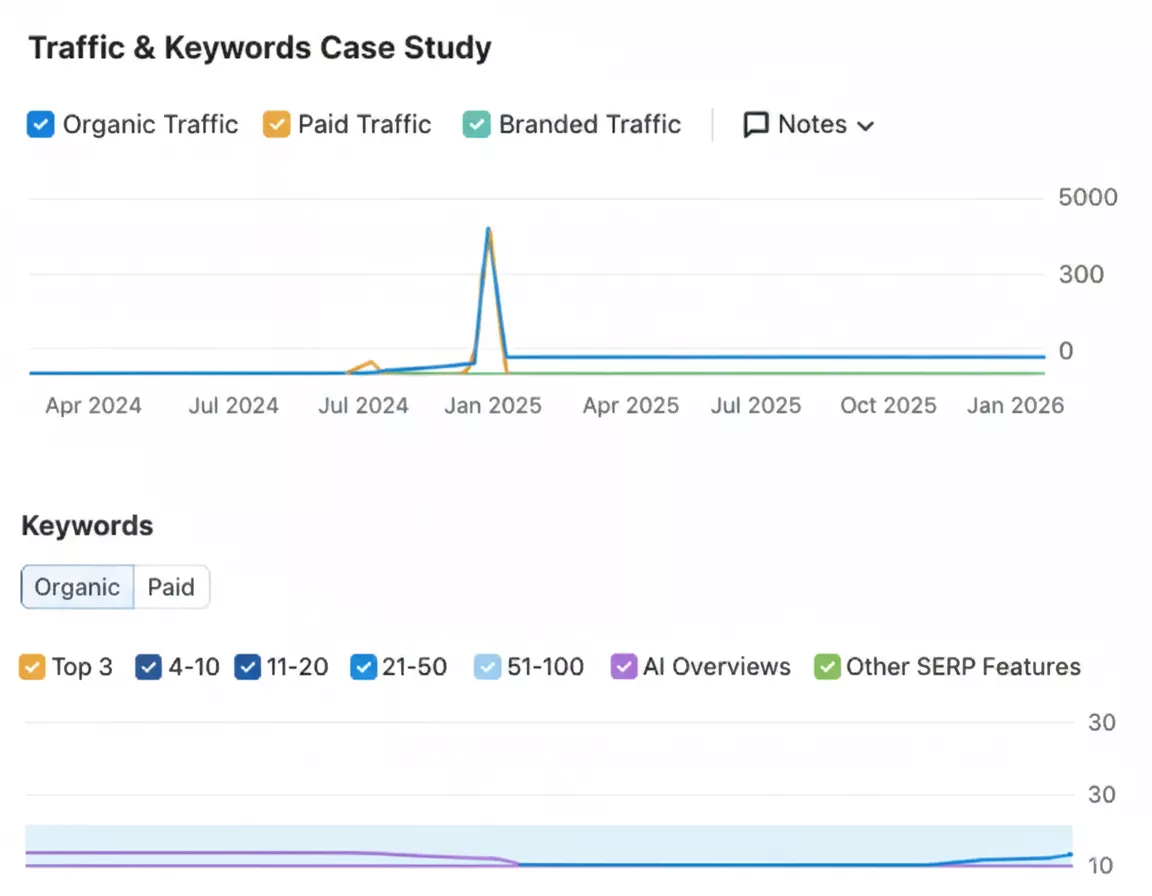Toggle the AI Overviews purple checkbox

(x=623, y=667)
